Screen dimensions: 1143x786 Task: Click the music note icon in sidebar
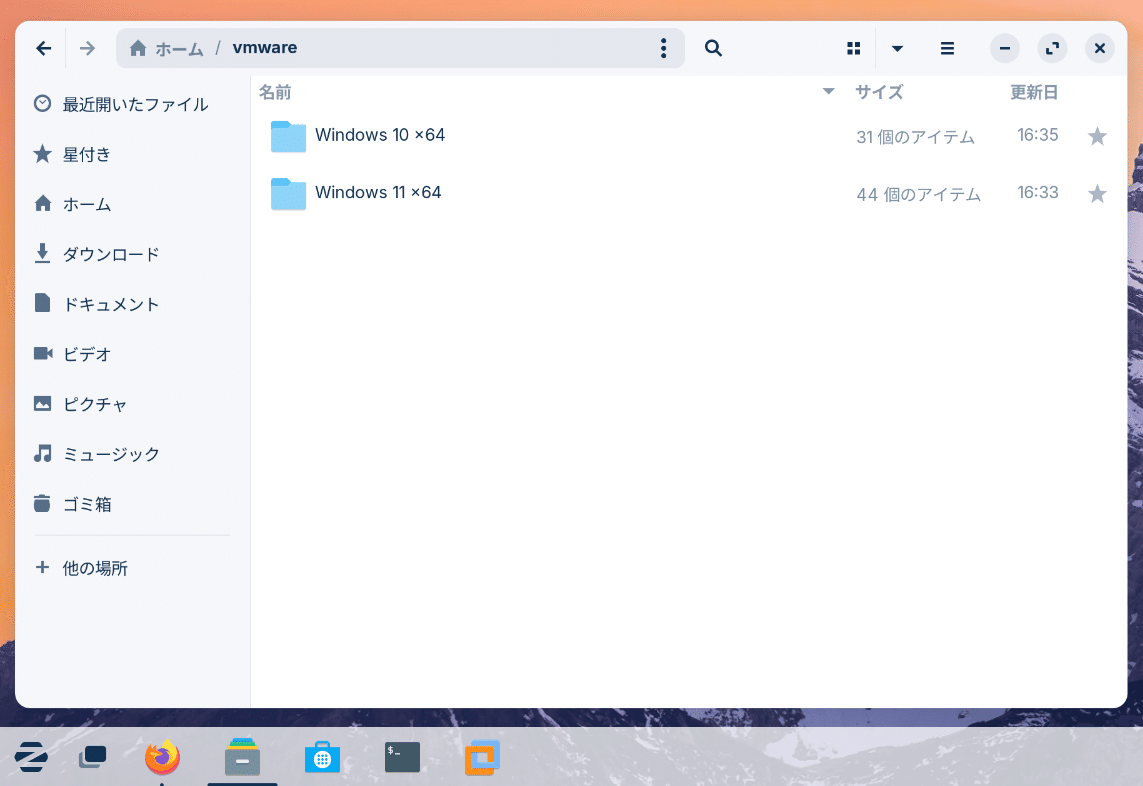(x=42, y=454)
